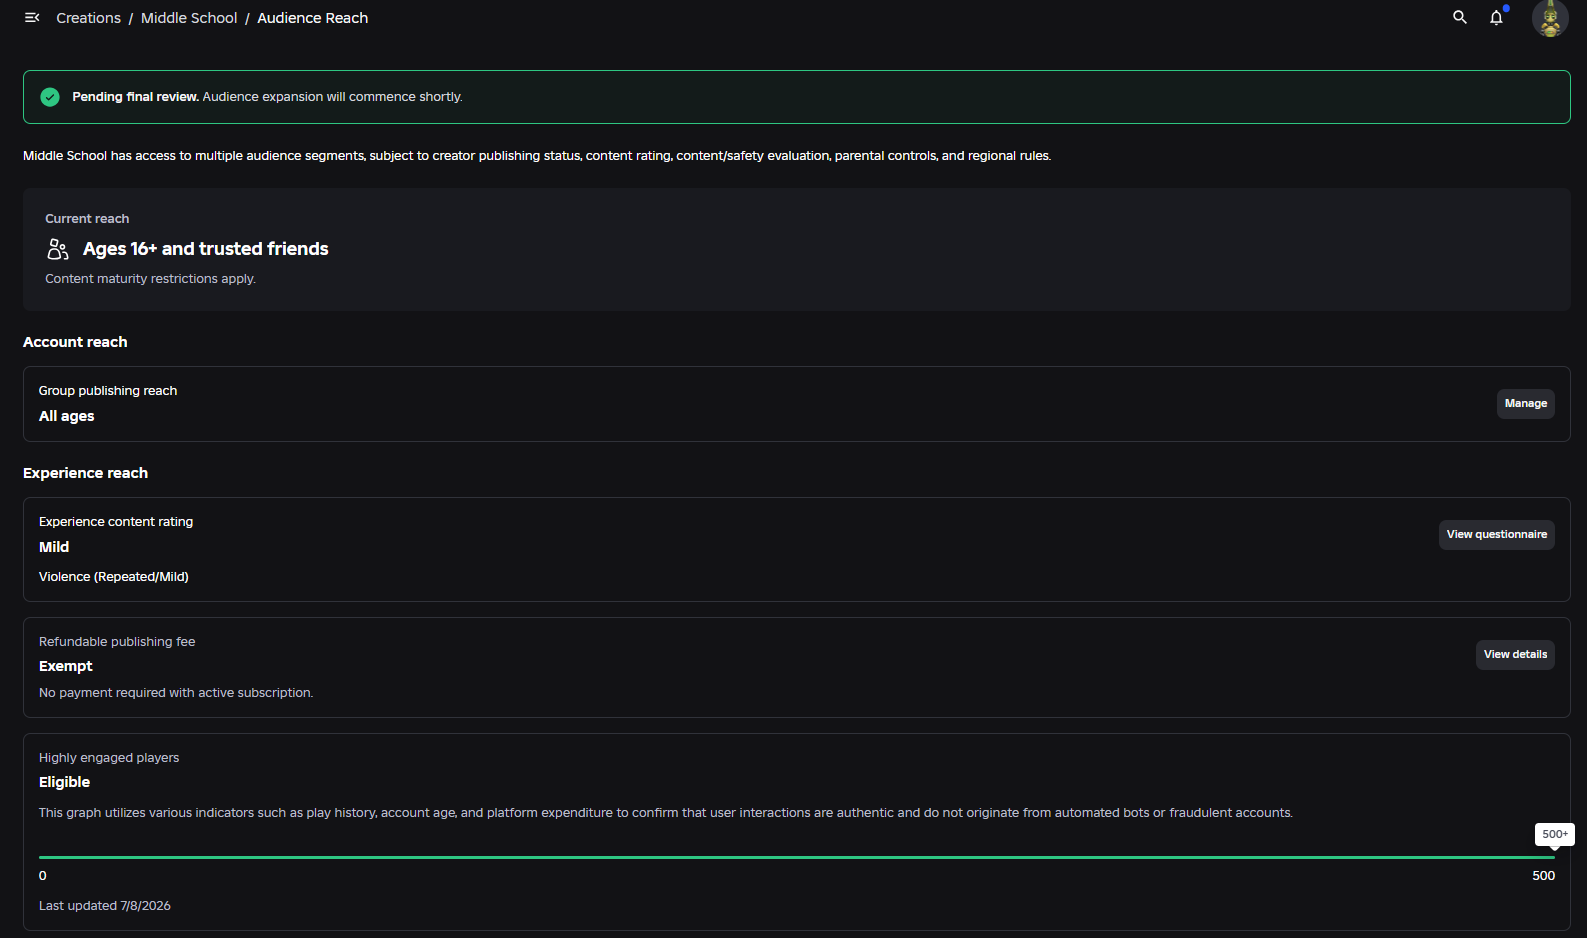The image size is (1587, 938).
Task: Select the Current reach card
Action: point(797,249)
